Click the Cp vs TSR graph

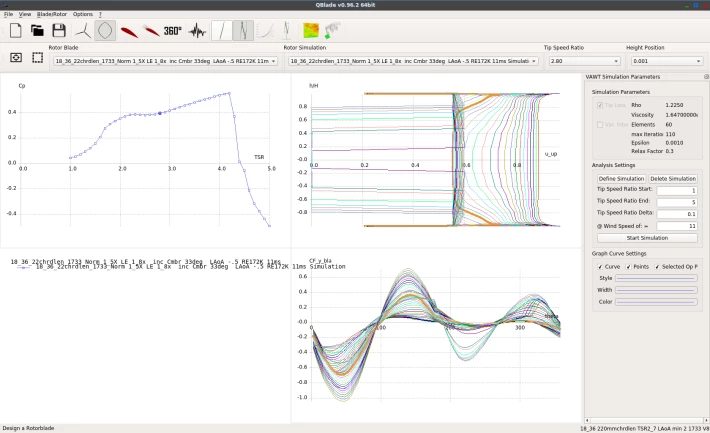coord(145,160)
